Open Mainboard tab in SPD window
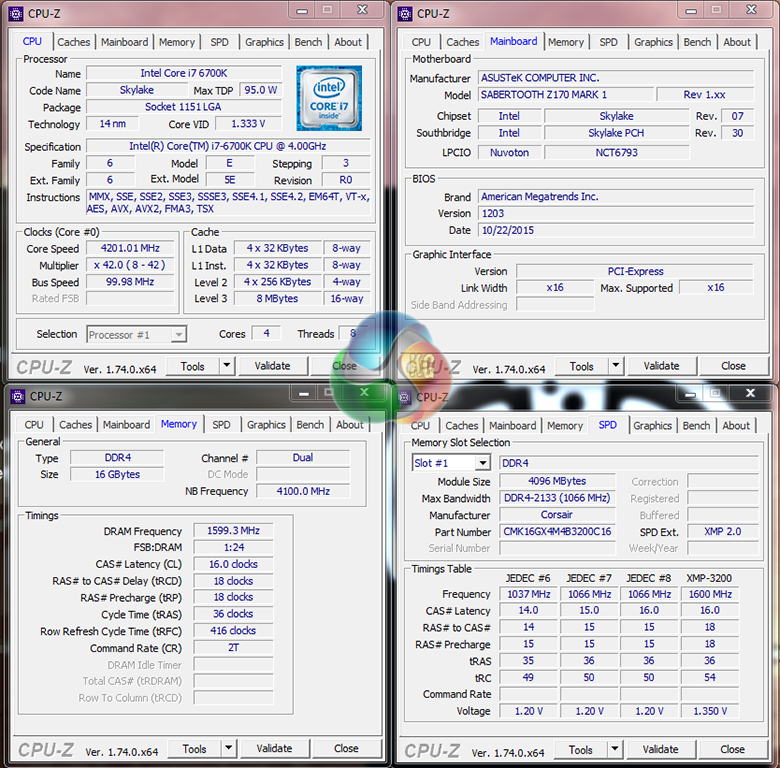 (x=512, y=426)
